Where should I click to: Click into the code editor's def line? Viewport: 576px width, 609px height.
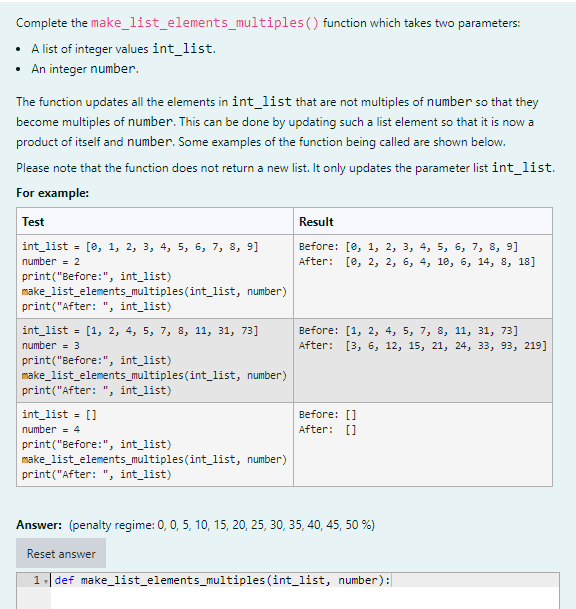[x=222, y=580]
